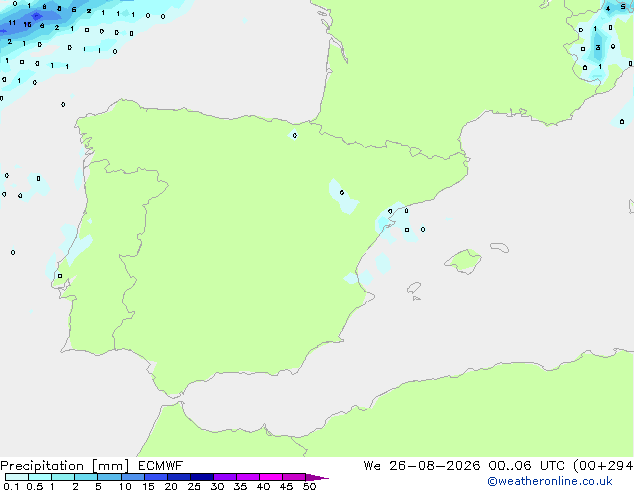Click the '00..06 UTC' time range text
Image resolution: width=634 pixels, height=490 pixels.
(x=526, y=466)
